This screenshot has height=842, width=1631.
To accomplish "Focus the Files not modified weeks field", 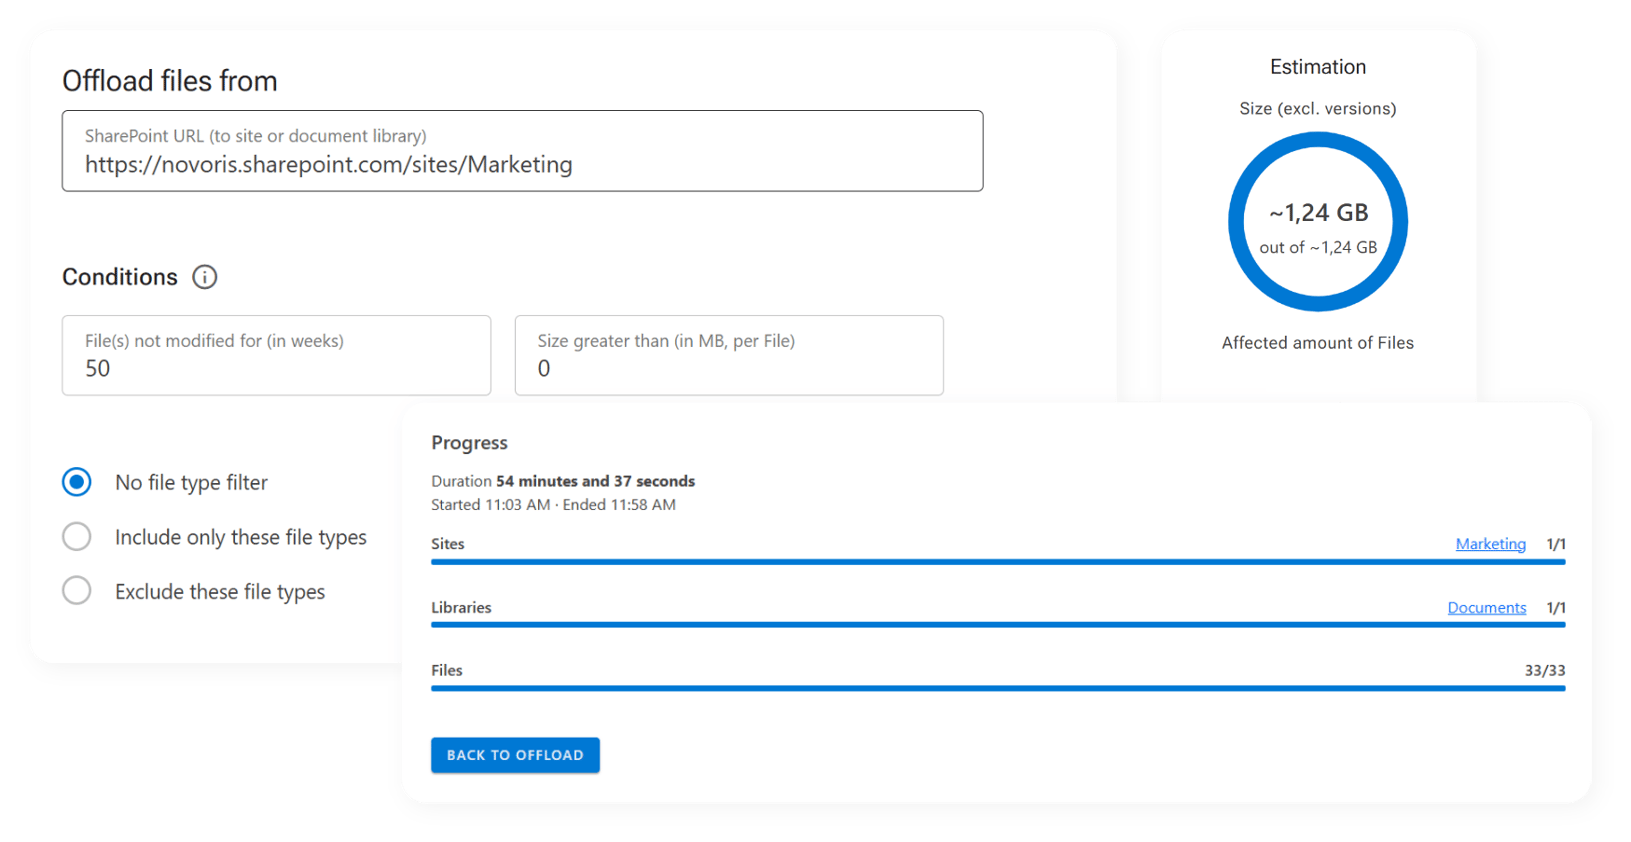I will (x=276, y=356).
